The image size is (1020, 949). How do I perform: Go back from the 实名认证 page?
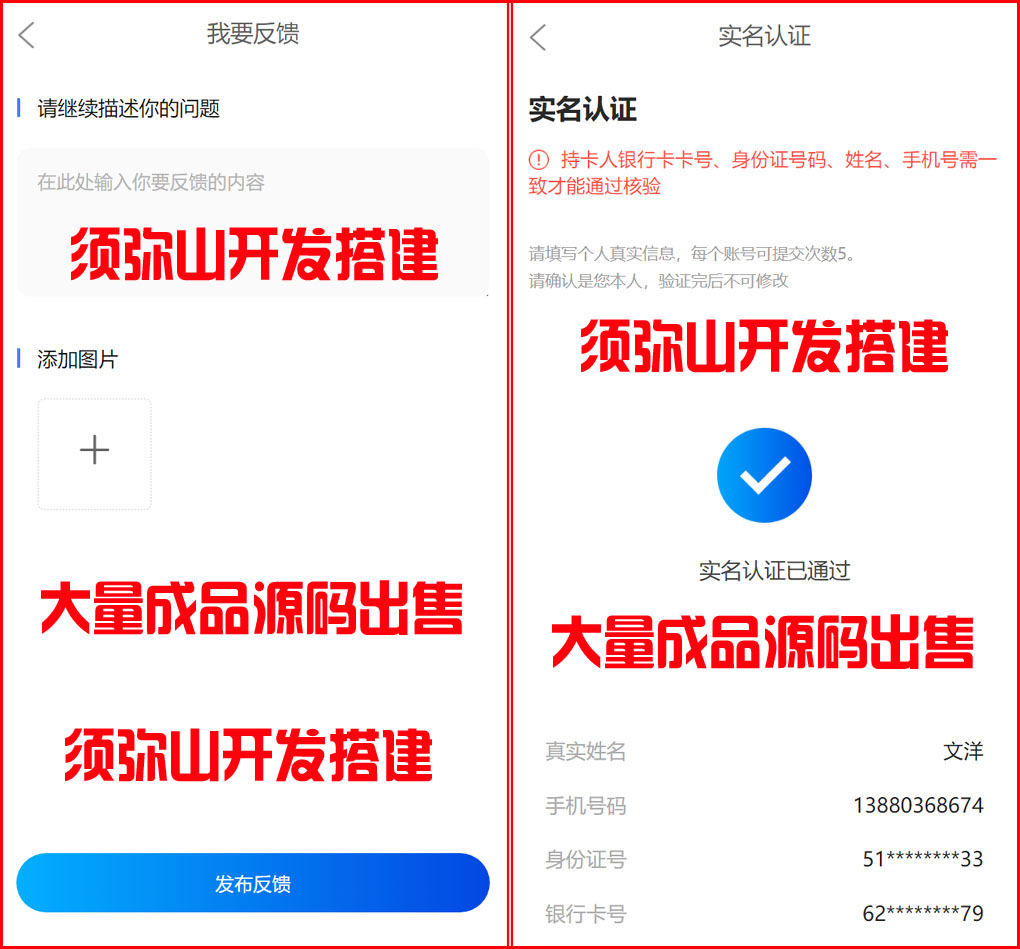(x=538, y=37)
